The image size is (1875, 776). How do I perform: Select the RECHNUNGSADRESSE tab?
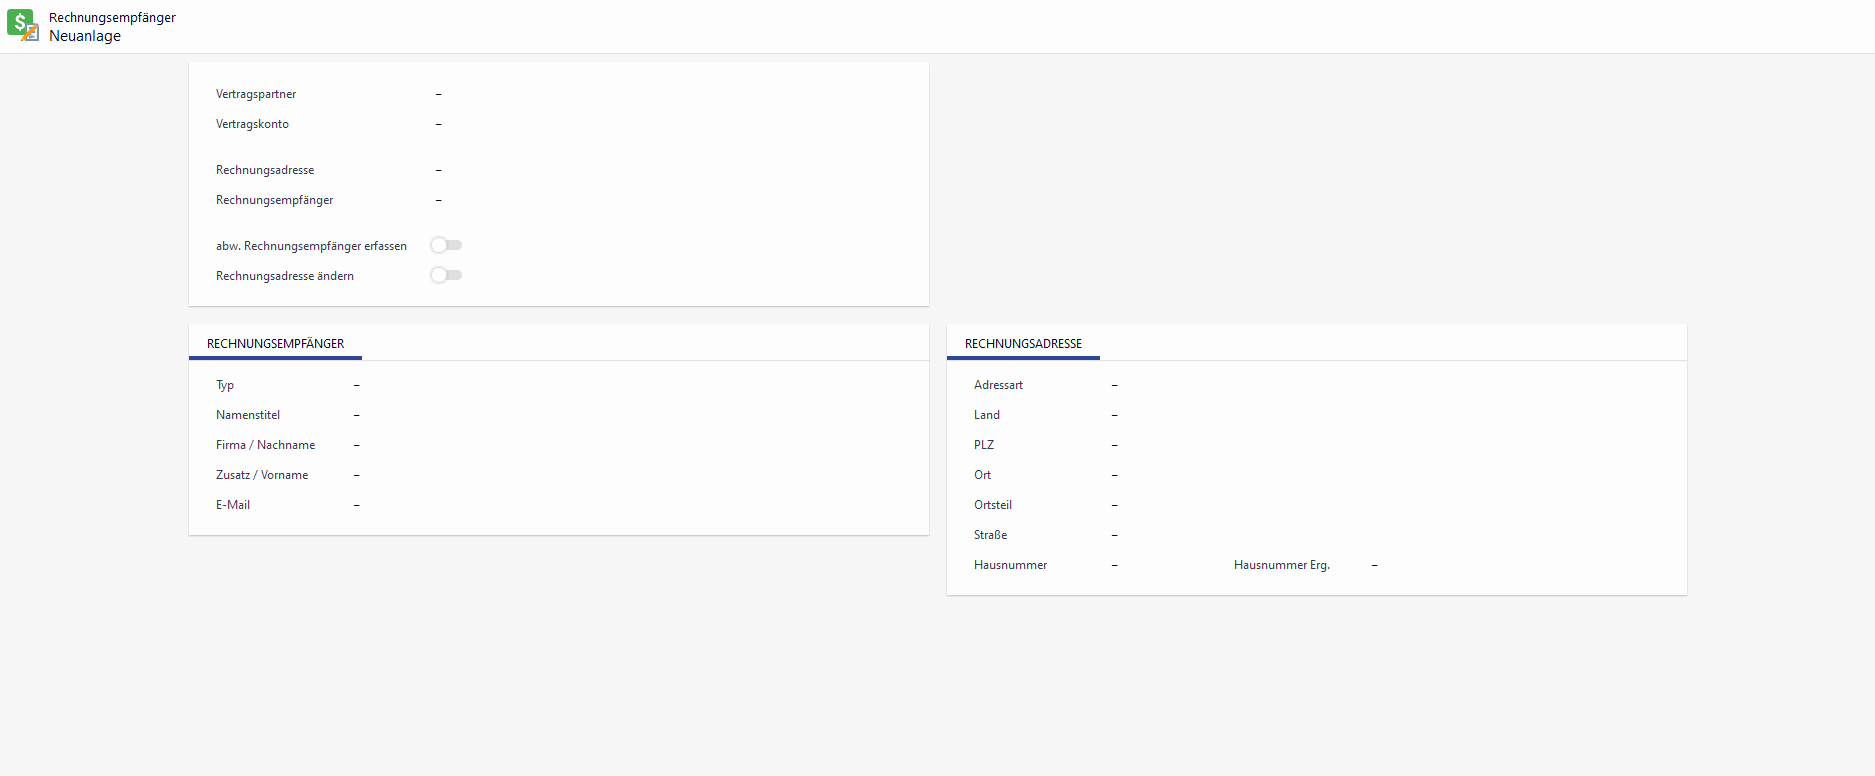tap(1023, 343)
